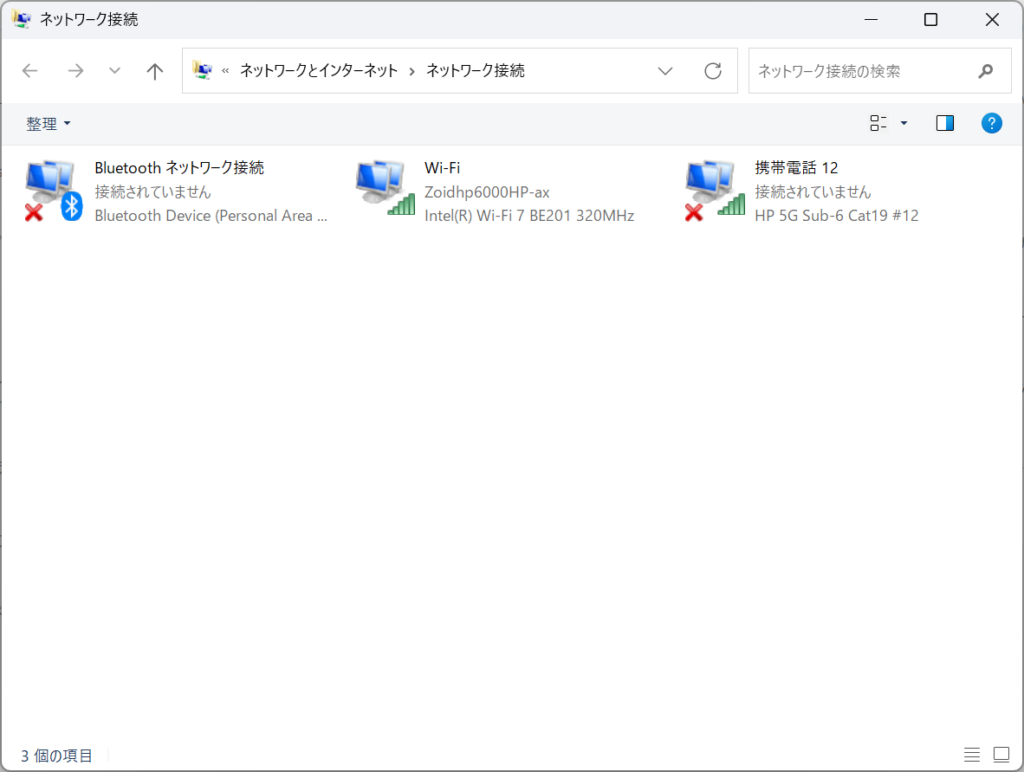Click the search magnifier icon
Viewport: 1024px width, 772px height.
click(x=986, y=71)
